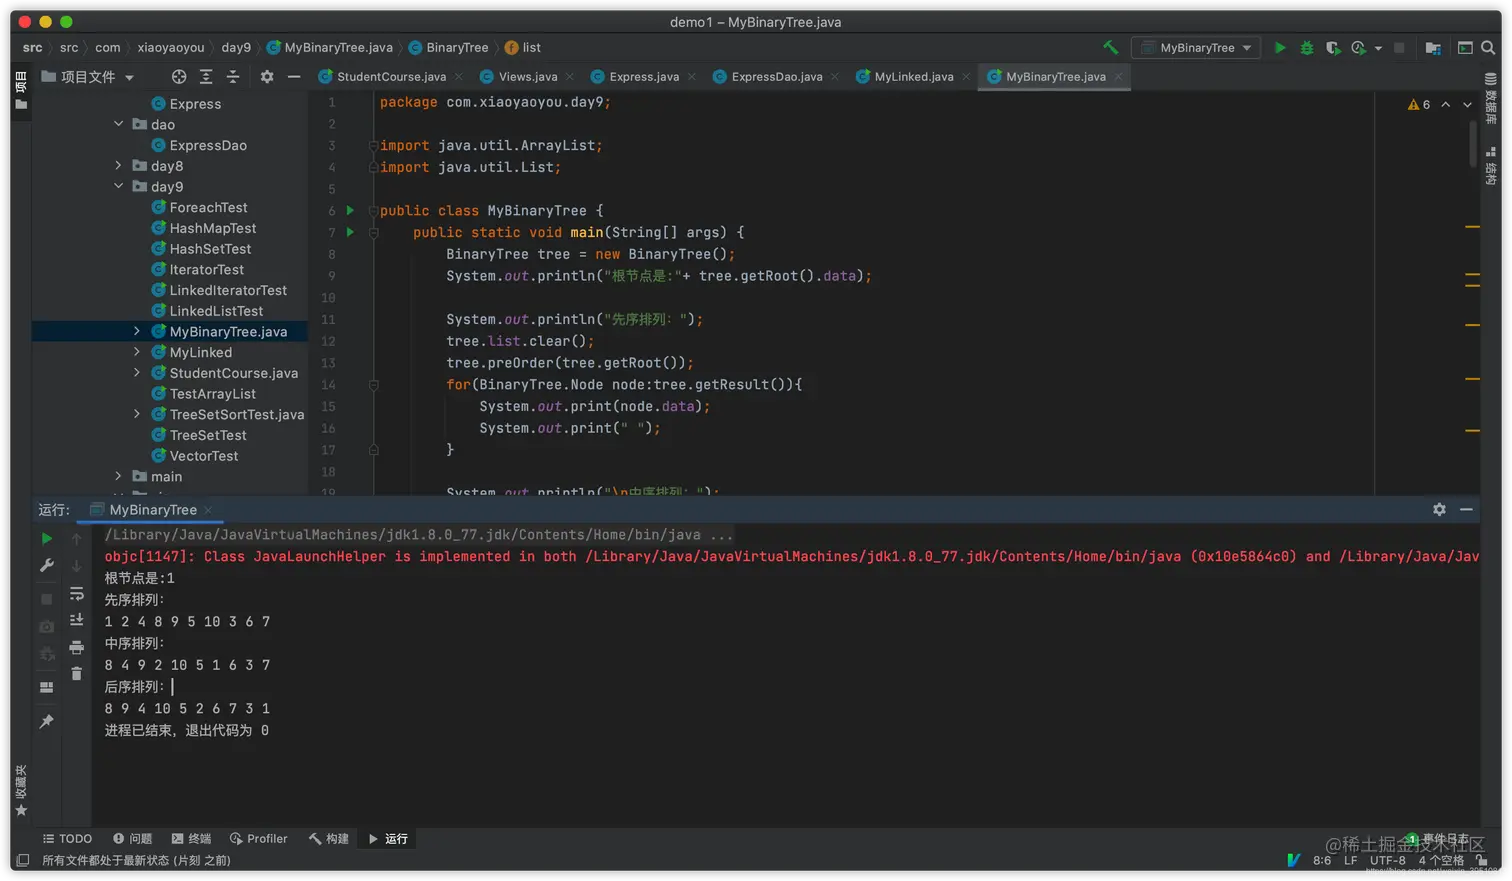Start debugging with the green bug icon
The image size is (1512, 881).
1307,47
